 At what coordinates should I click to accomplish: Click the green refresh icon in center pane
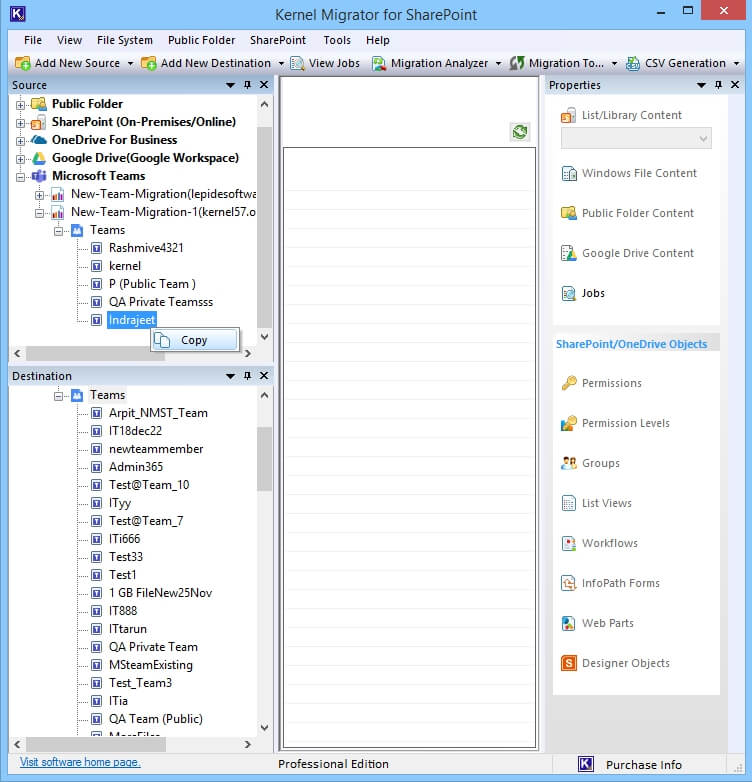[x=520, y=132]
